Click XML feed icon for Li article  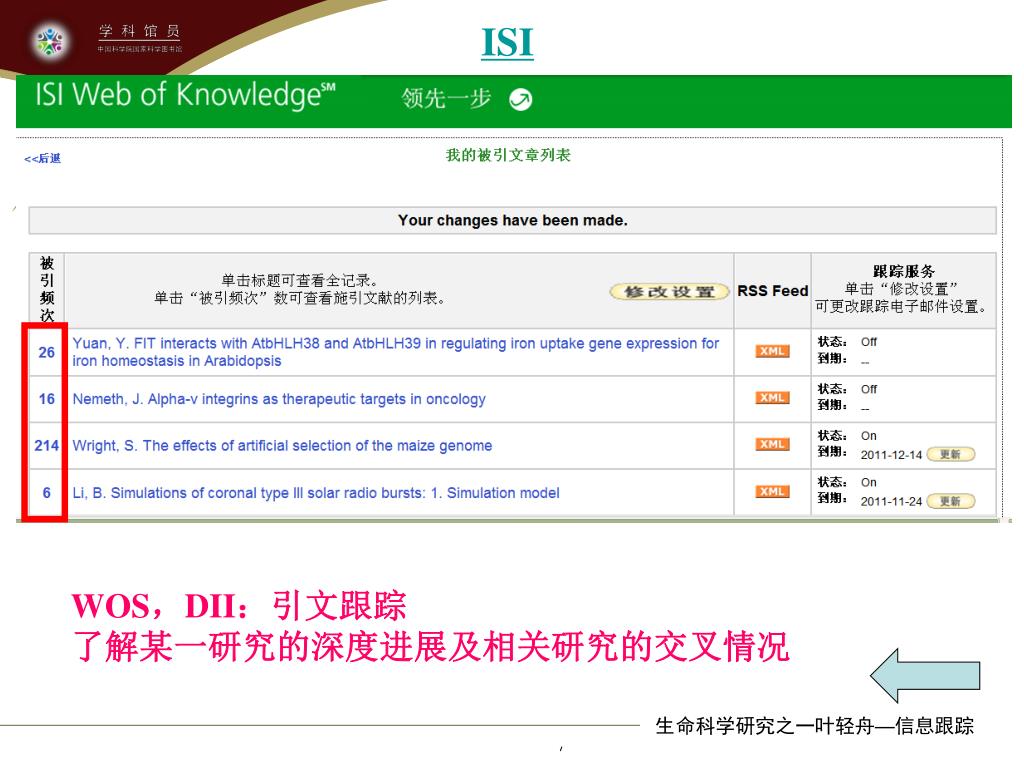click(x=773, y=492)
